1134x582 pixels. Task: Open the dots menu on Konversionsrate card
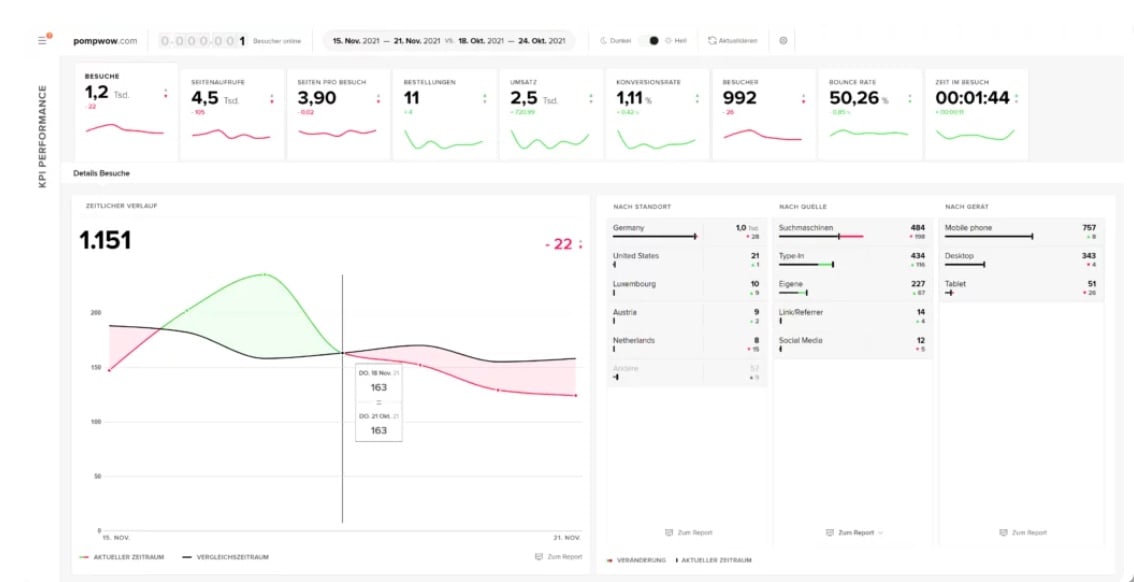click(697, 98)
